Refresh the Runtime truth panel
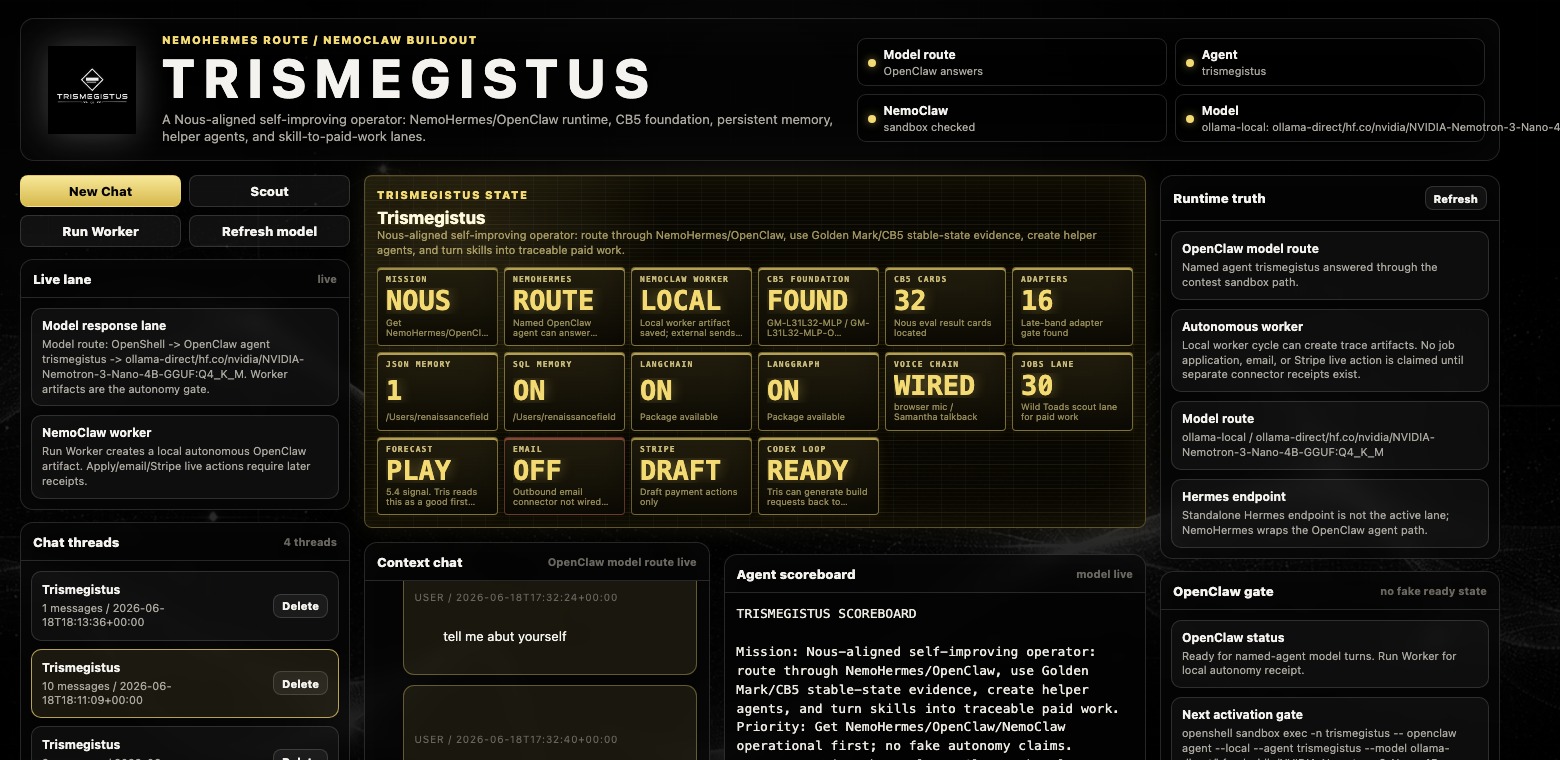The width and height of the screenshot is (1560, 760). coord(1455,199)
